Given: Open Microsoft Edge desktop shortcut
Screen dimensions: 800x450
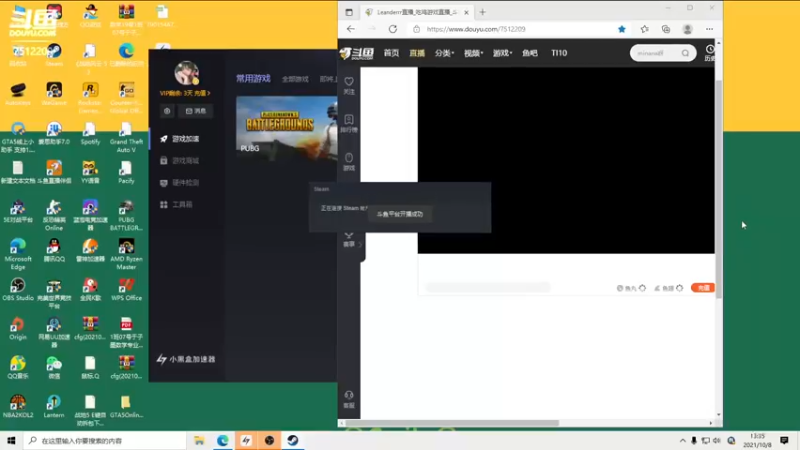Looking at the screenshot, I should [x=18, y=254].
